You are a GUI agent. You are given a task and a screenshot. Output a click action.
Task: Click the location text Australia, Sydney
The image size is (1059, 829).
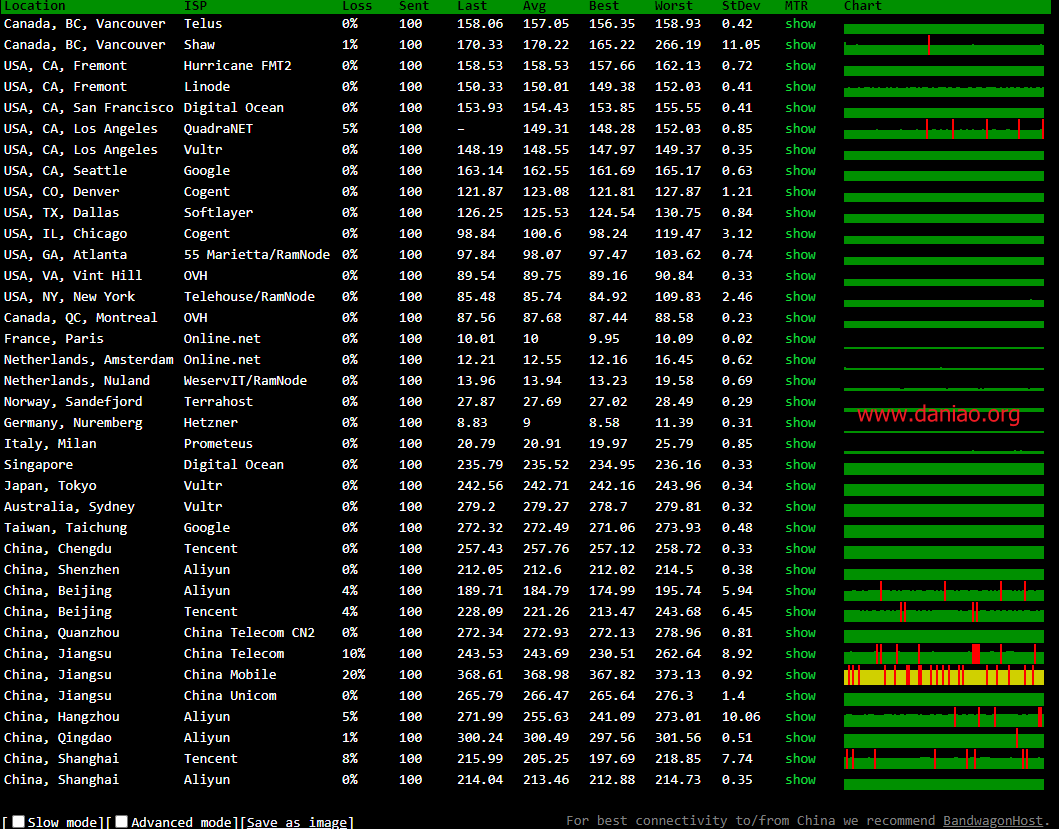[x=69, y=506]
